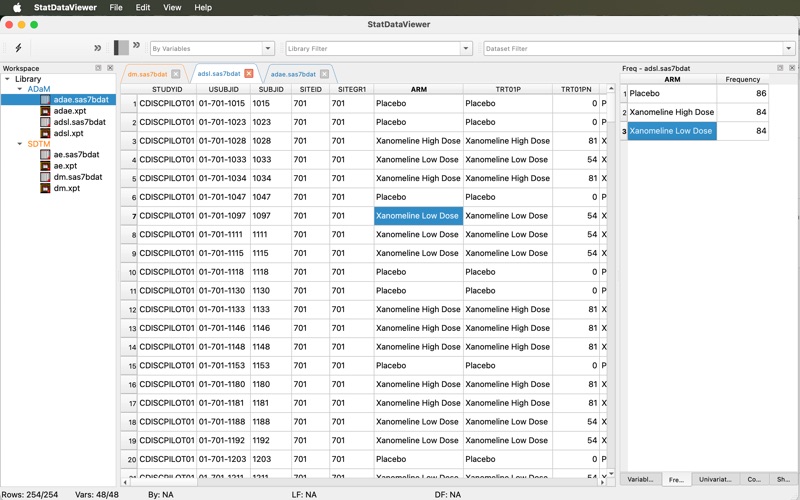
Task: Undock the Freq panel
Action: pos(780,68)
